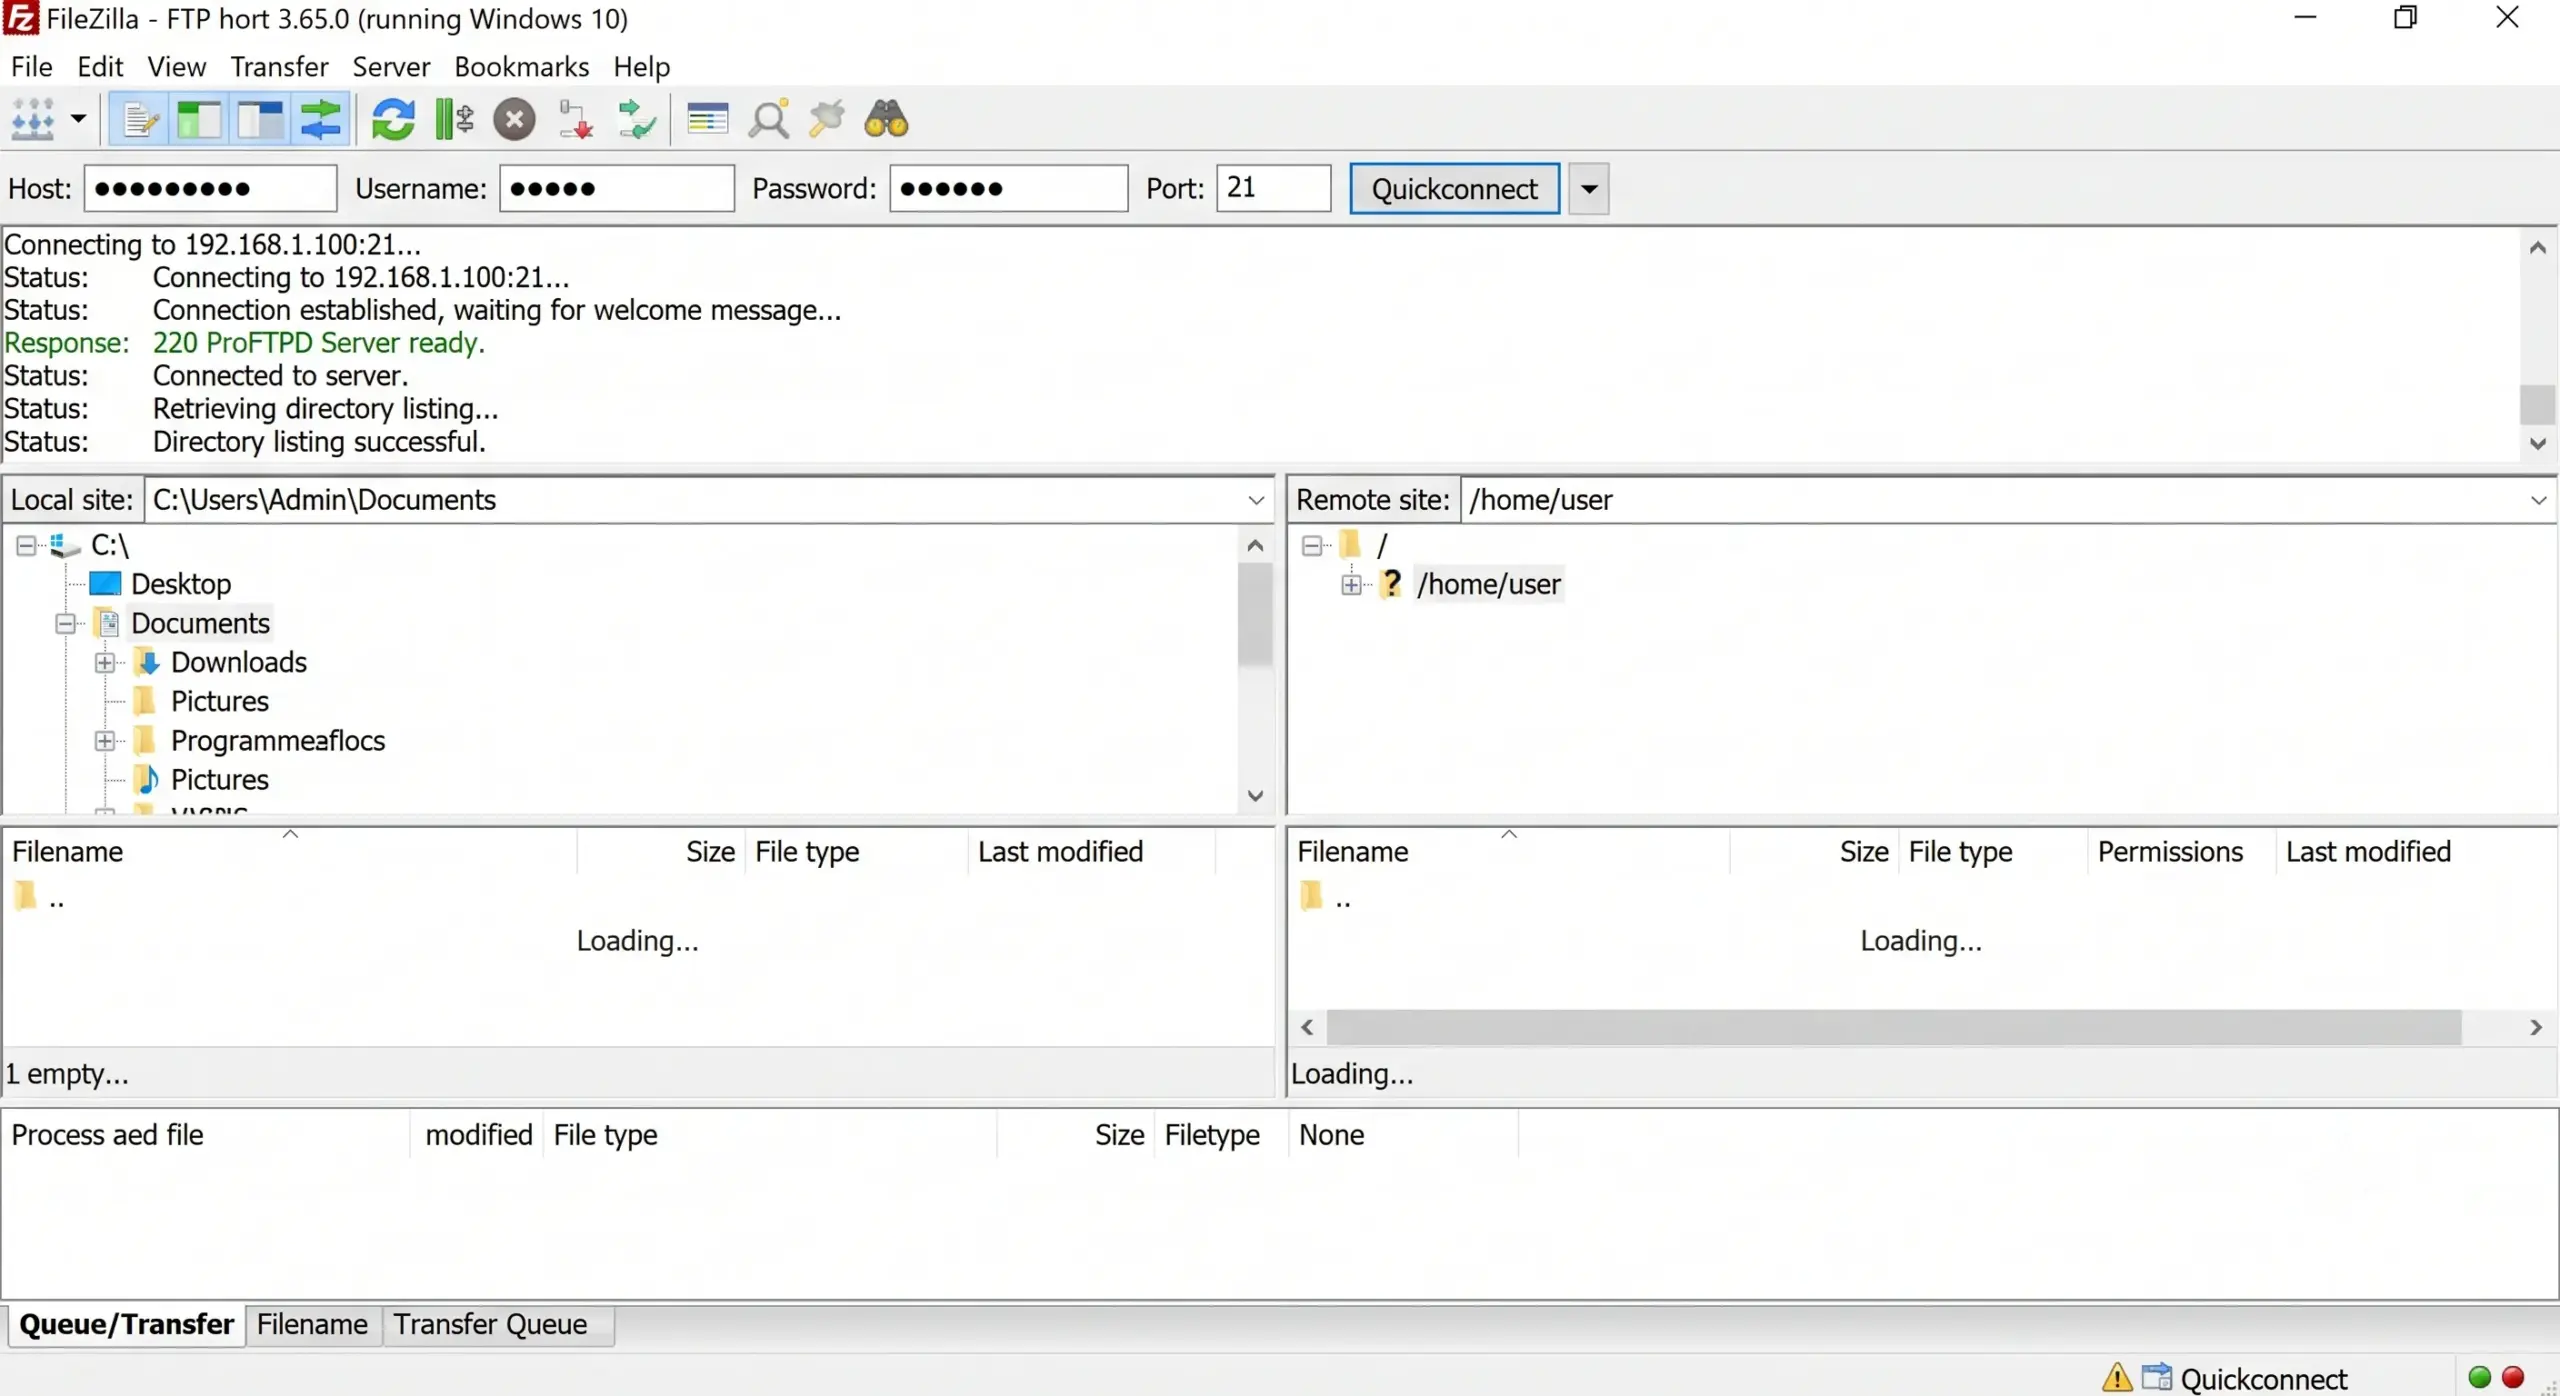
Task: Cancel the current operation
Action: pyautogui.click(x=515, y=120)
